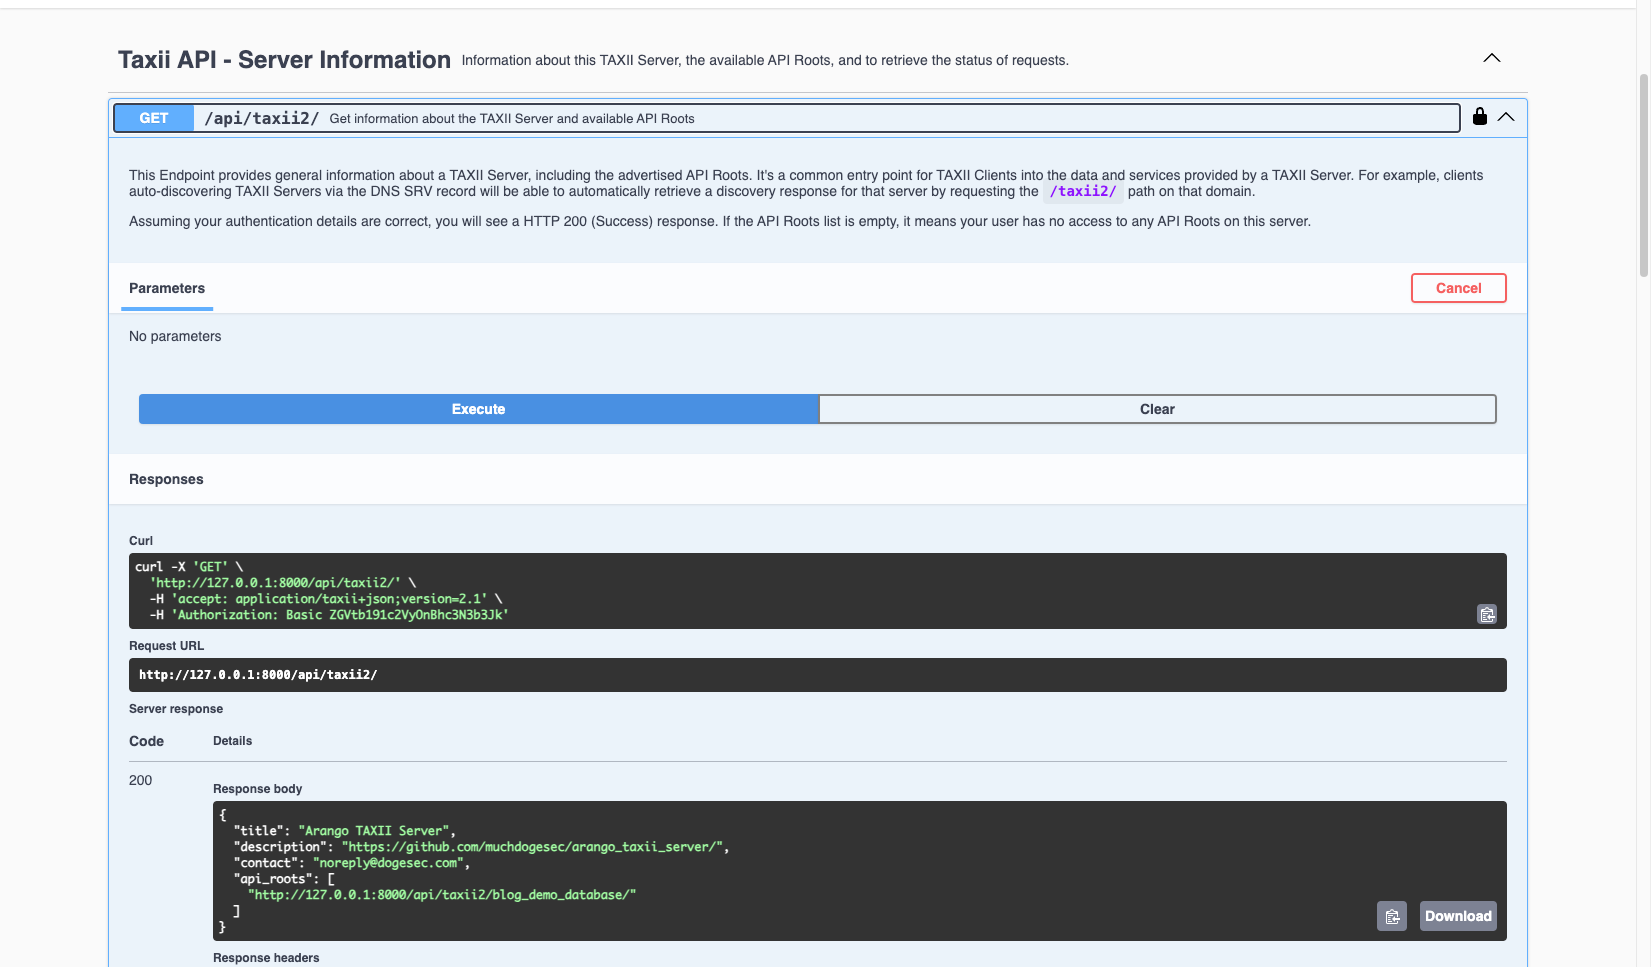1651x967 pixels.
Task: Click the Code column header
Action: (146, 741)
